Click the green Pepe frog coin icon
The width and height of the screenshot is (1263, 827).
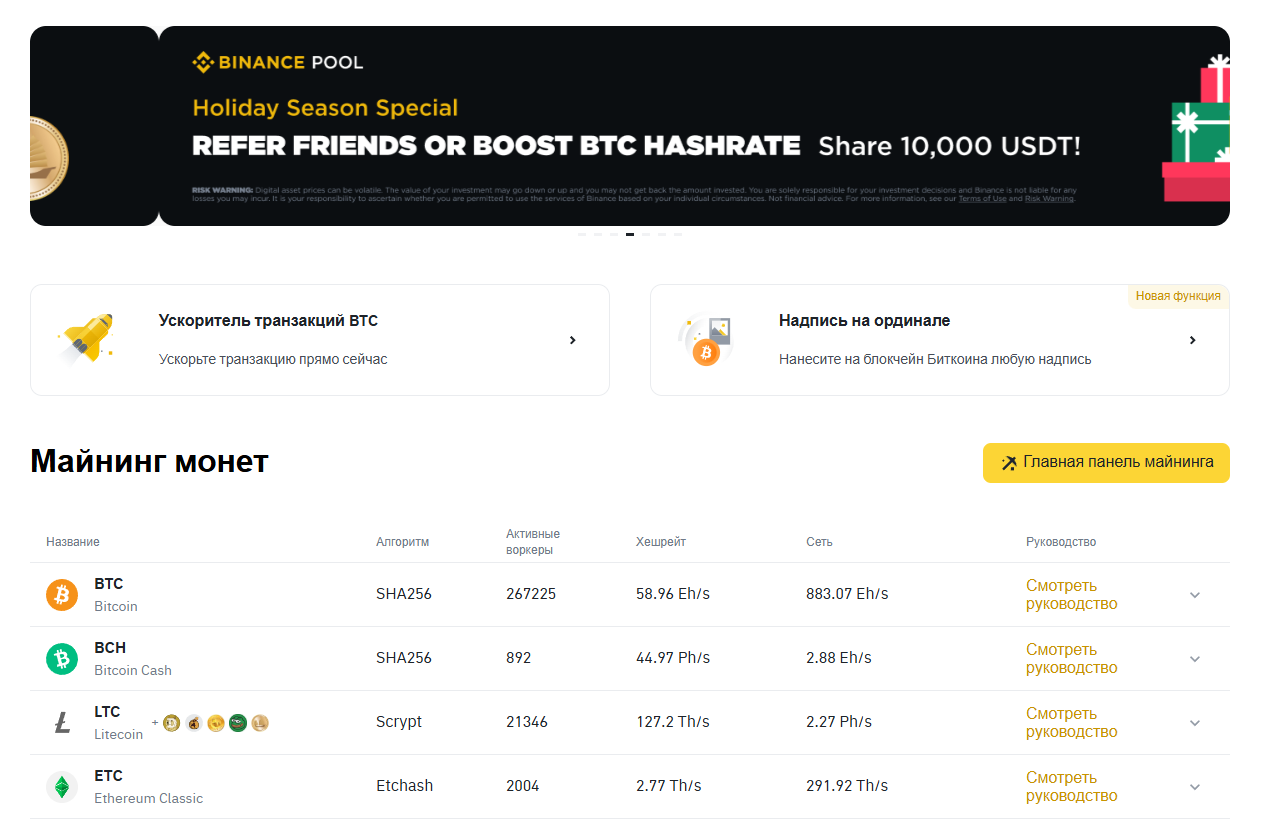[x=238, y=723]
